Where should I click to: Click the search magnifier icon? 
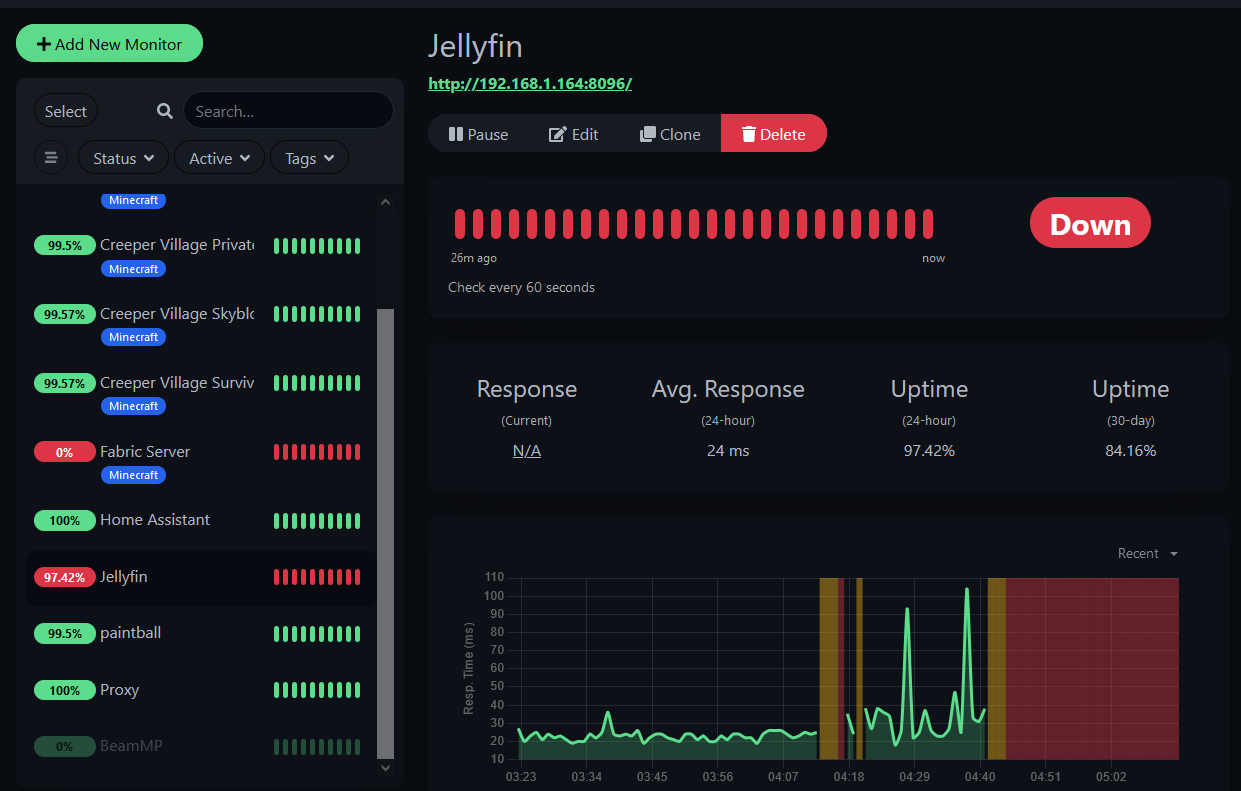click(x=165, y=111)
